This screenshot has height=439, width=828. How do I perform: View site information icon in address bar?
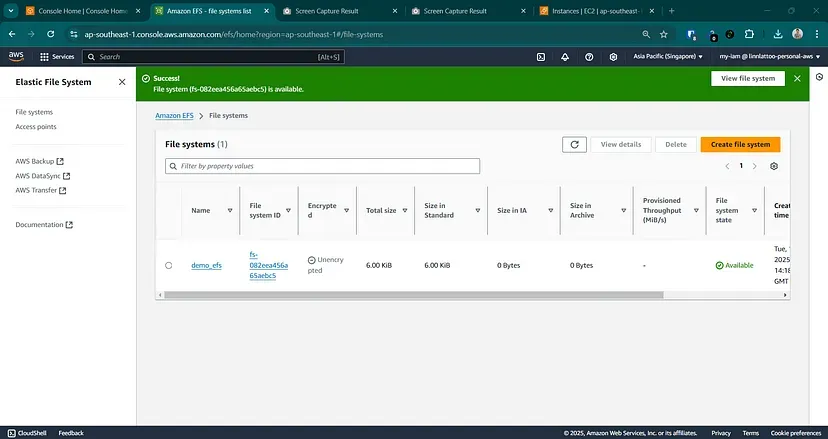tap(73, 34)
